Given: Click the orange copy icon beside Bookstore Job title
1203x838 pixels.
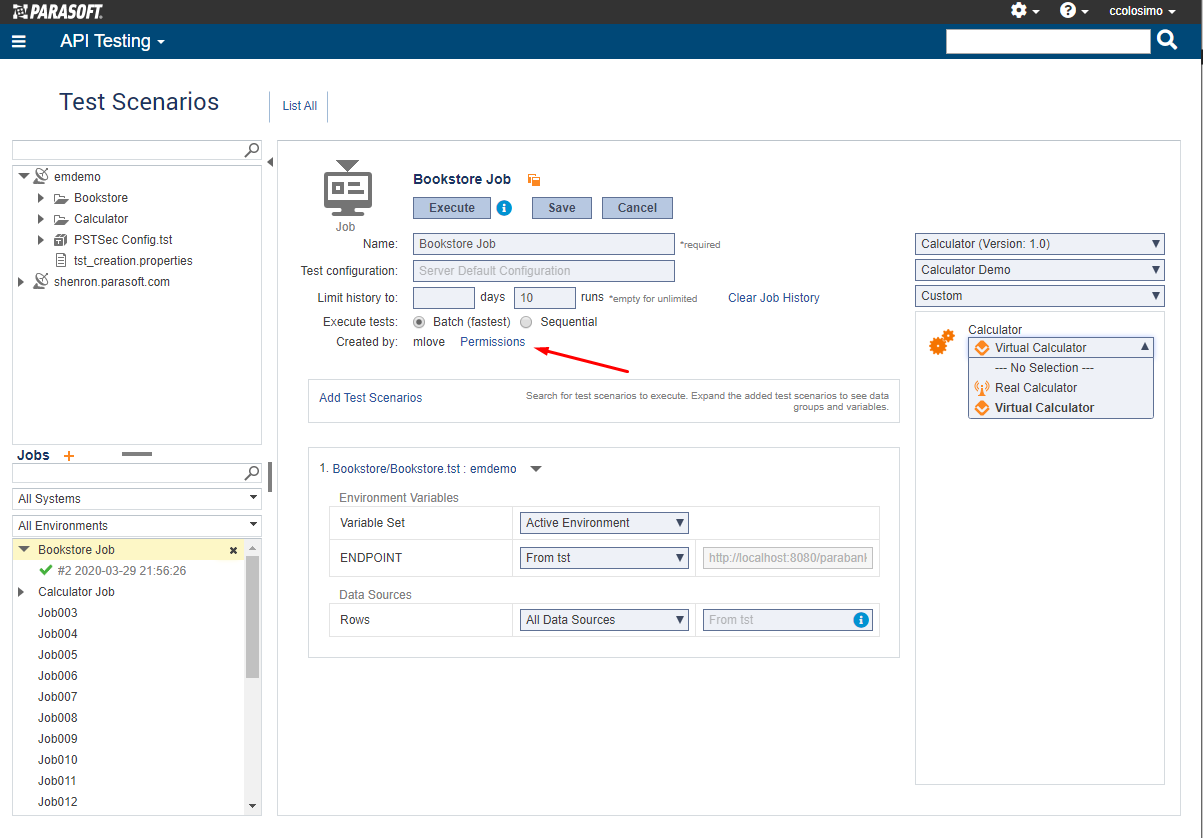Looking at the screenshot, I should [534, 180].
